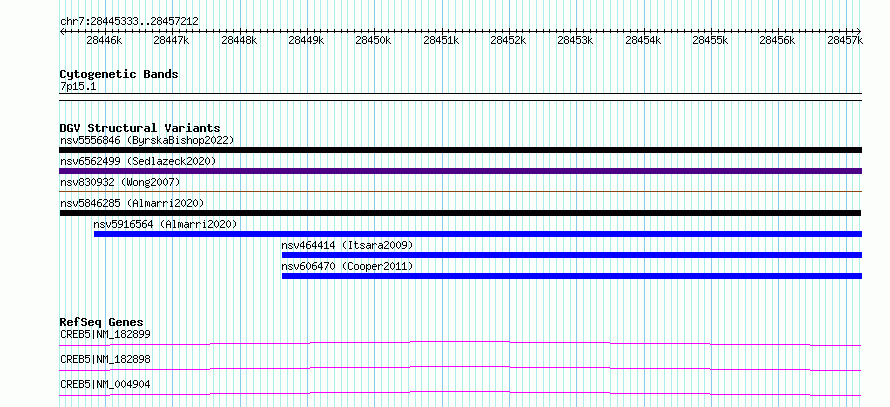Click the 28448k ruler tick label

[238, 40]
